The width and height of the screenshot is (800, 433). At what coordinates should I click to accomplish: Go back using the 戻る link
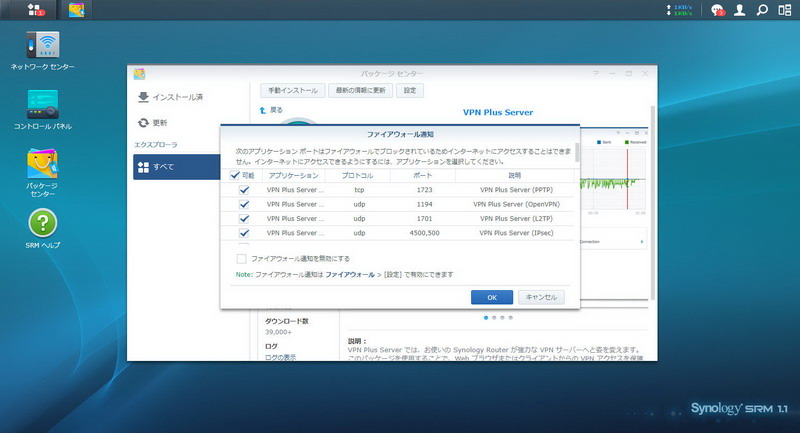276,110
